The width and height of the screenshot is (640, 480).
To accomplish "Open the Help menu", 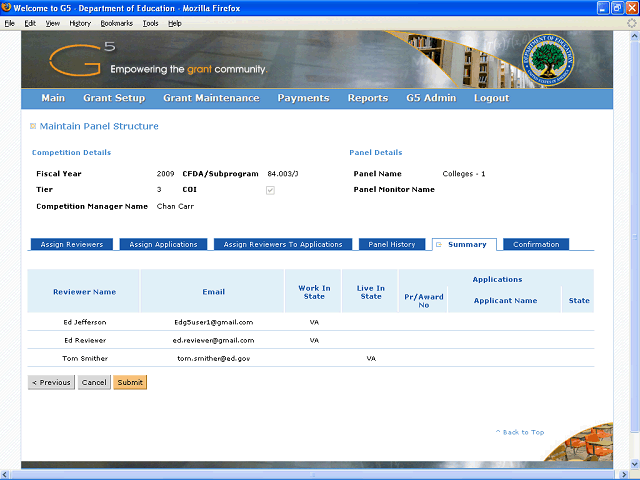I will (175, 23).
